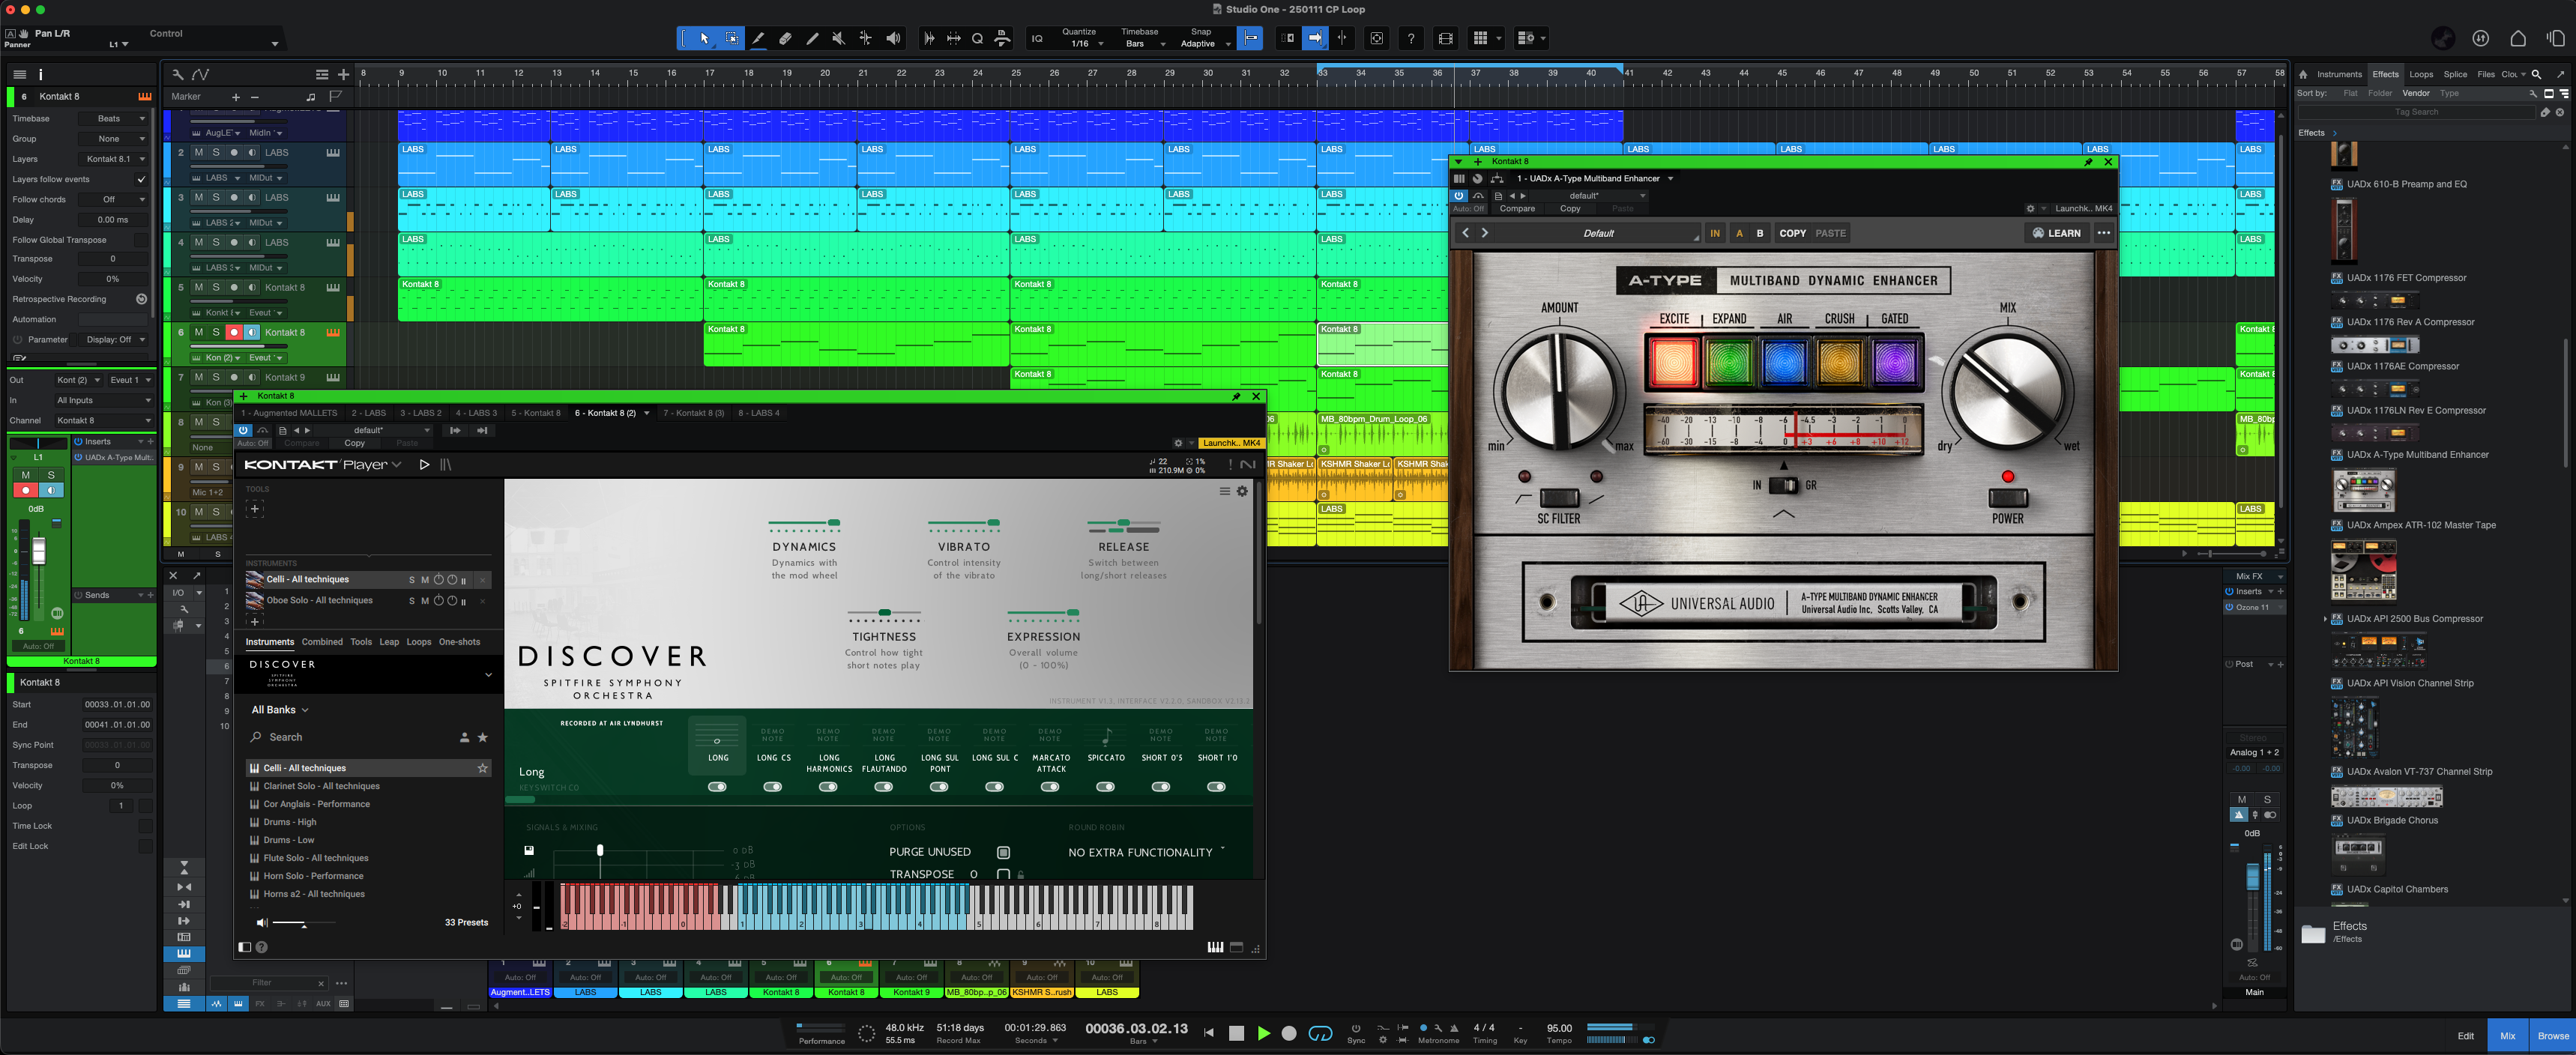Viewport: 2576px width, 1055px height.
Task: Click COPY in the A-Type preset bar
Action: (1792, 233)
